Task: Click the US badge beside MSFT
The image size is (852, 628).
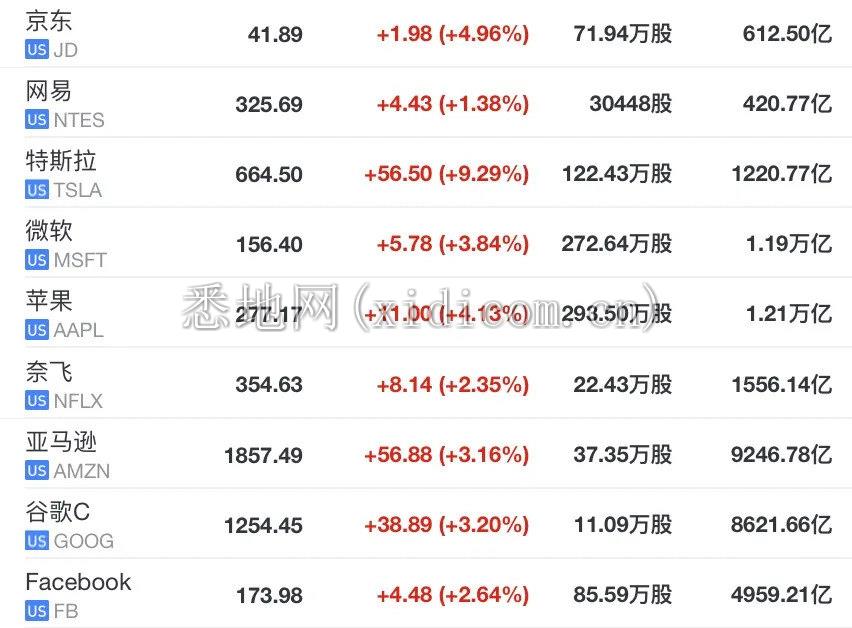Action: pos(36,260)
